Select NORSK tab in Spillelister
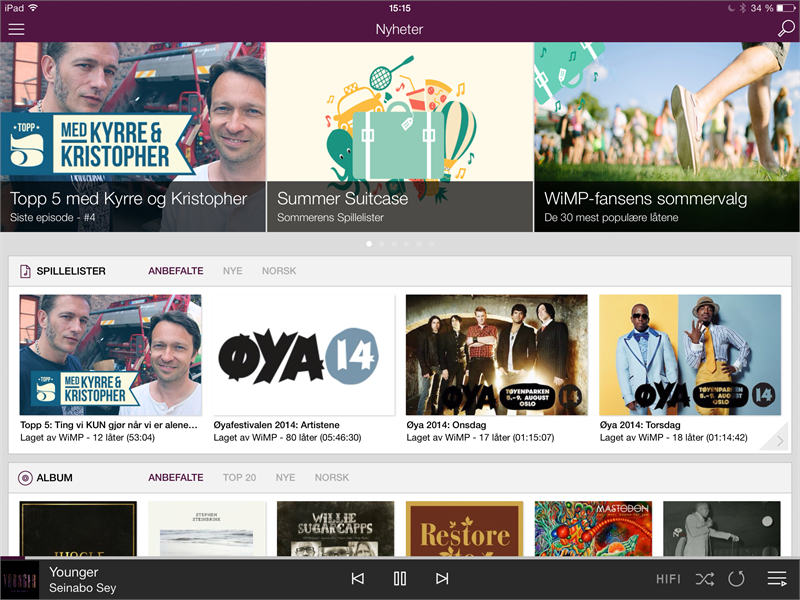The image size is (800, 600). [279, 271]
